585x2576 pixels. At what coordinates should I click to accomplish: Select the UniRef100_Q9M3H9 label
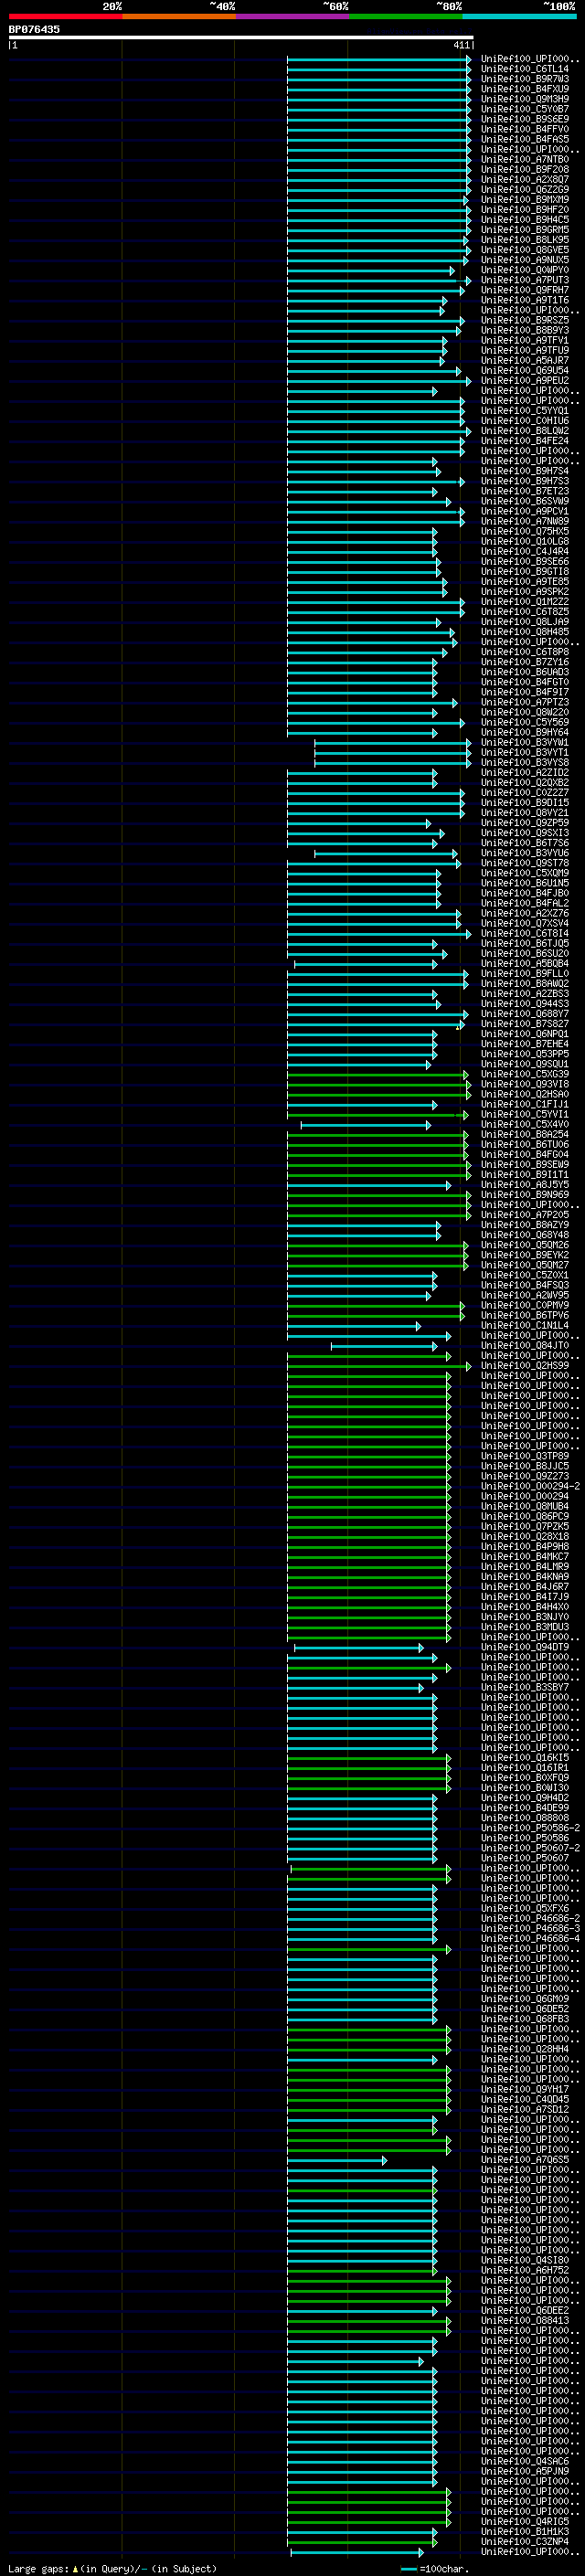click(x=524, y=99)
